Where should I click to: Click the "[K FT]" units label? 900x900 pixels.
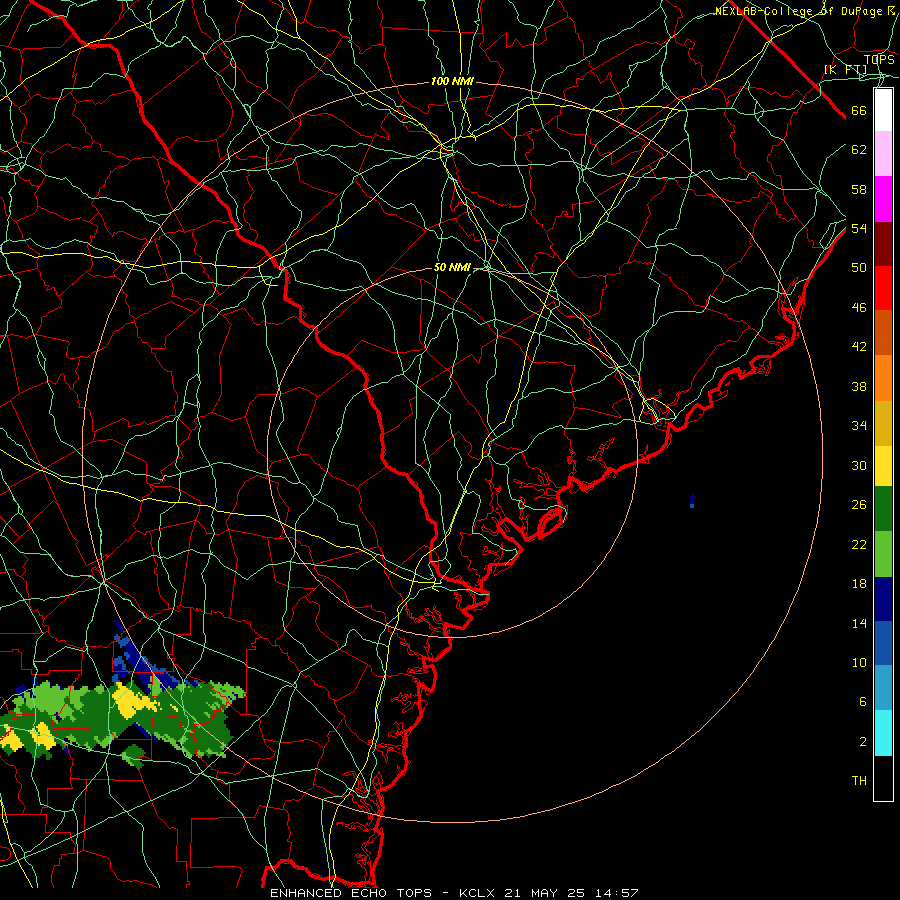(845, 69)
